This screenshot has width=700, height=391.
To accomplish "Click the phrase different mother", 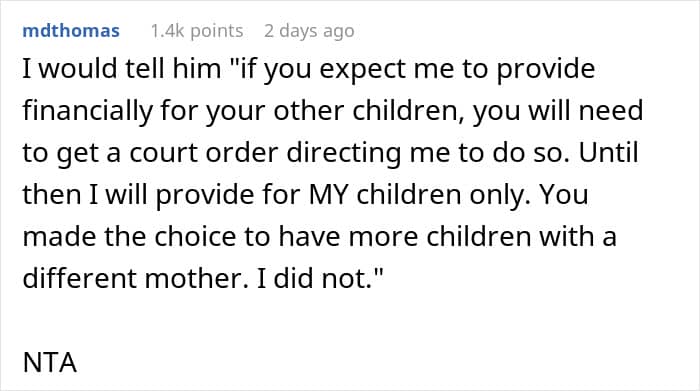I will [x=135, y=279].
